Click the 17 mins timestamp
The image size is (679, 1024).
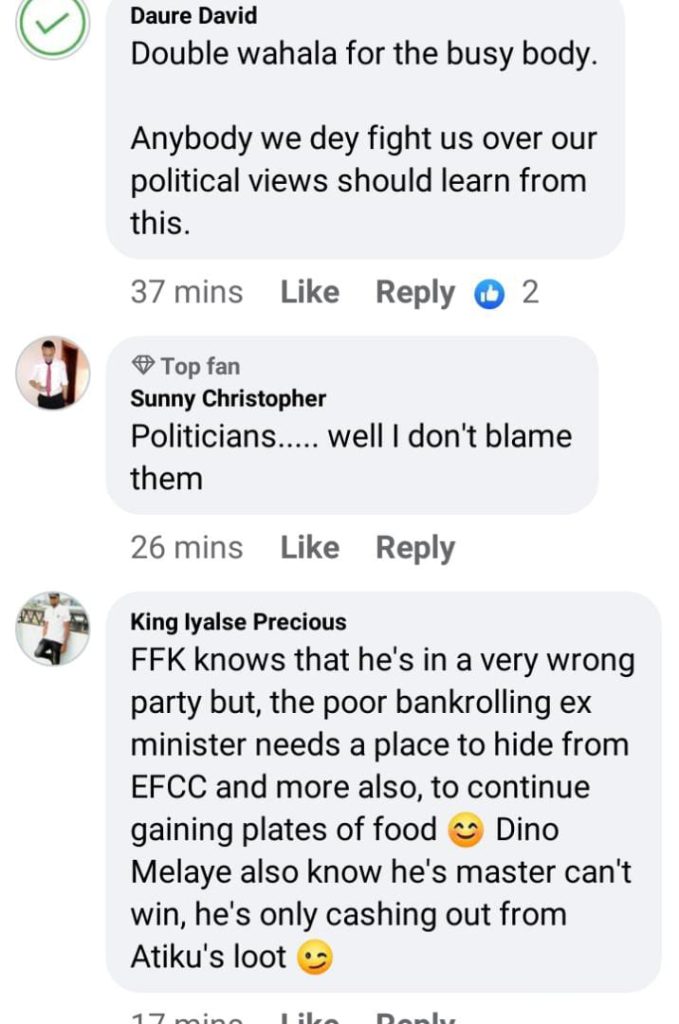coord(186,1017)
